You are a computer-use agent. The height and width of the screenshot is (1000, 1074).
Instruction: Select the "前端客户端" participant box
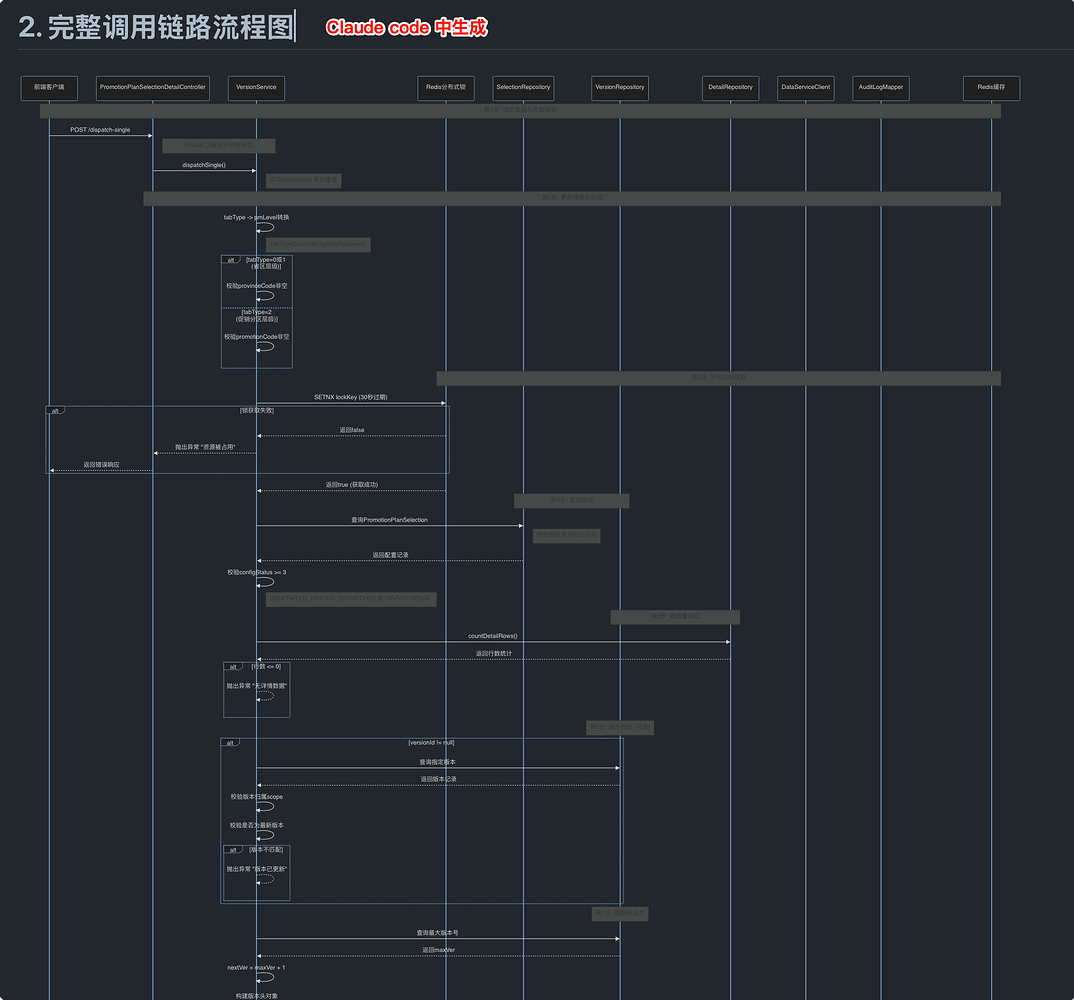[49, 88]
